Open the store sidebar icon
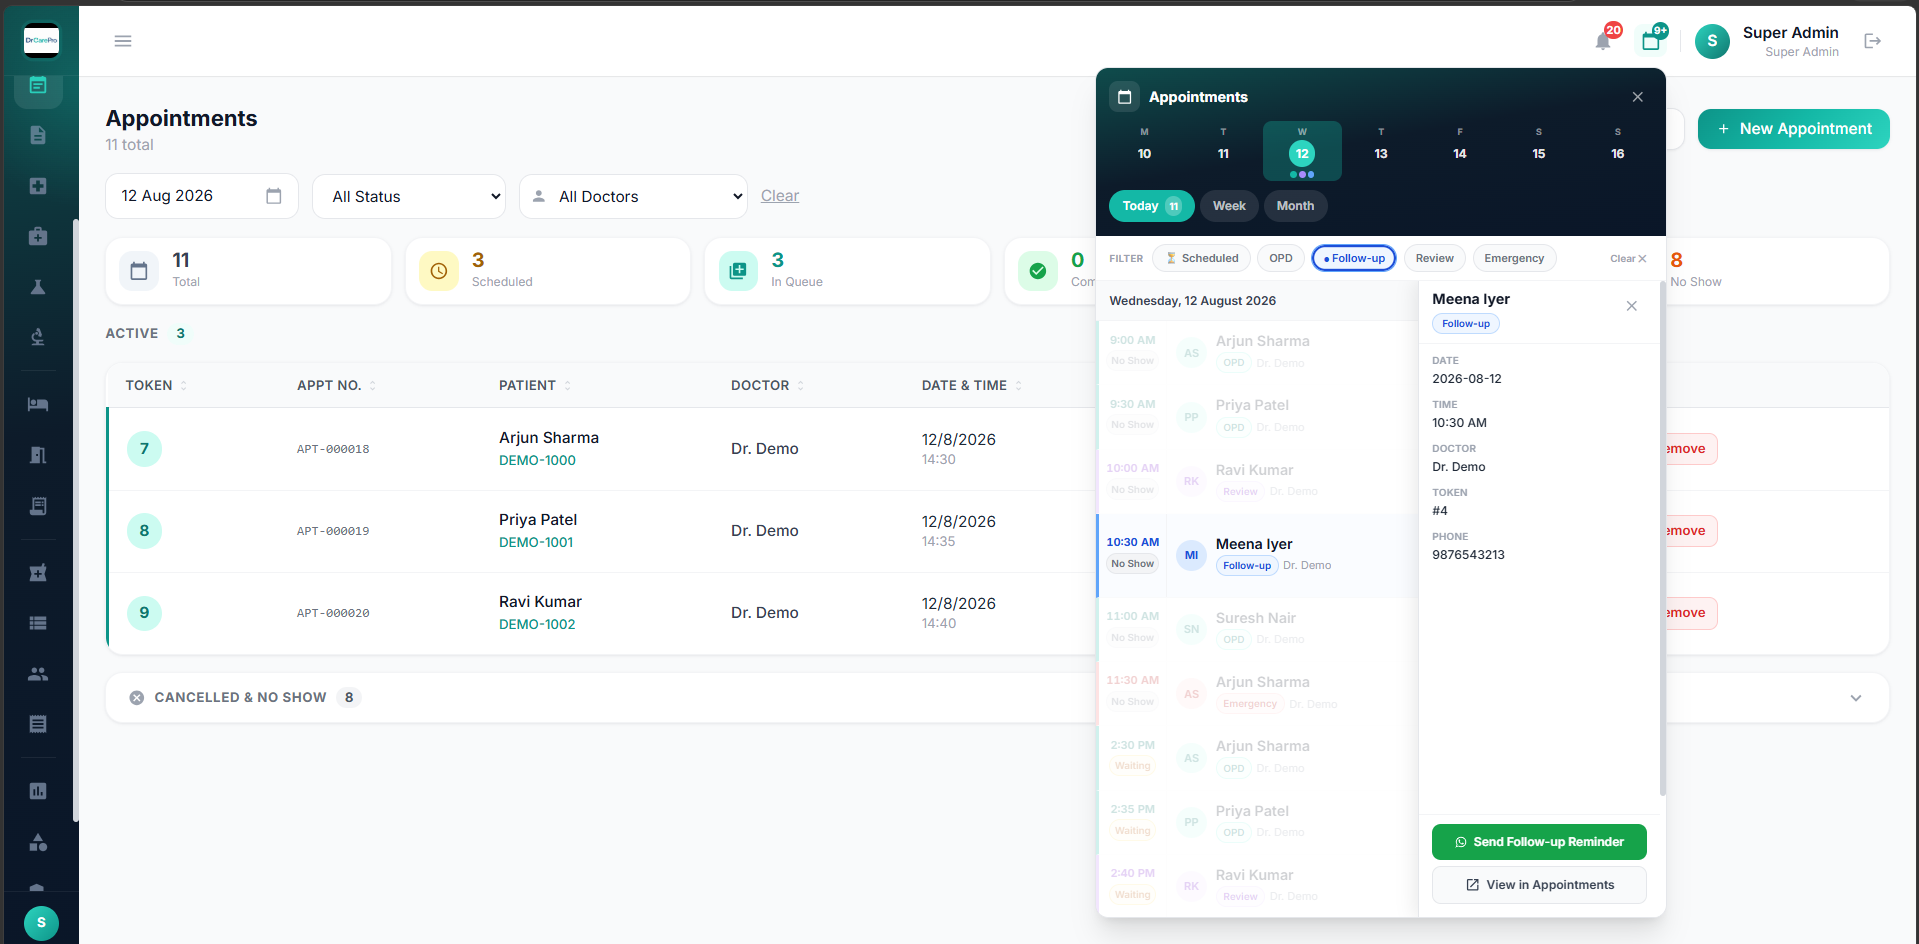Screen dimensions: 1919x944 click(x=38, y=573)
